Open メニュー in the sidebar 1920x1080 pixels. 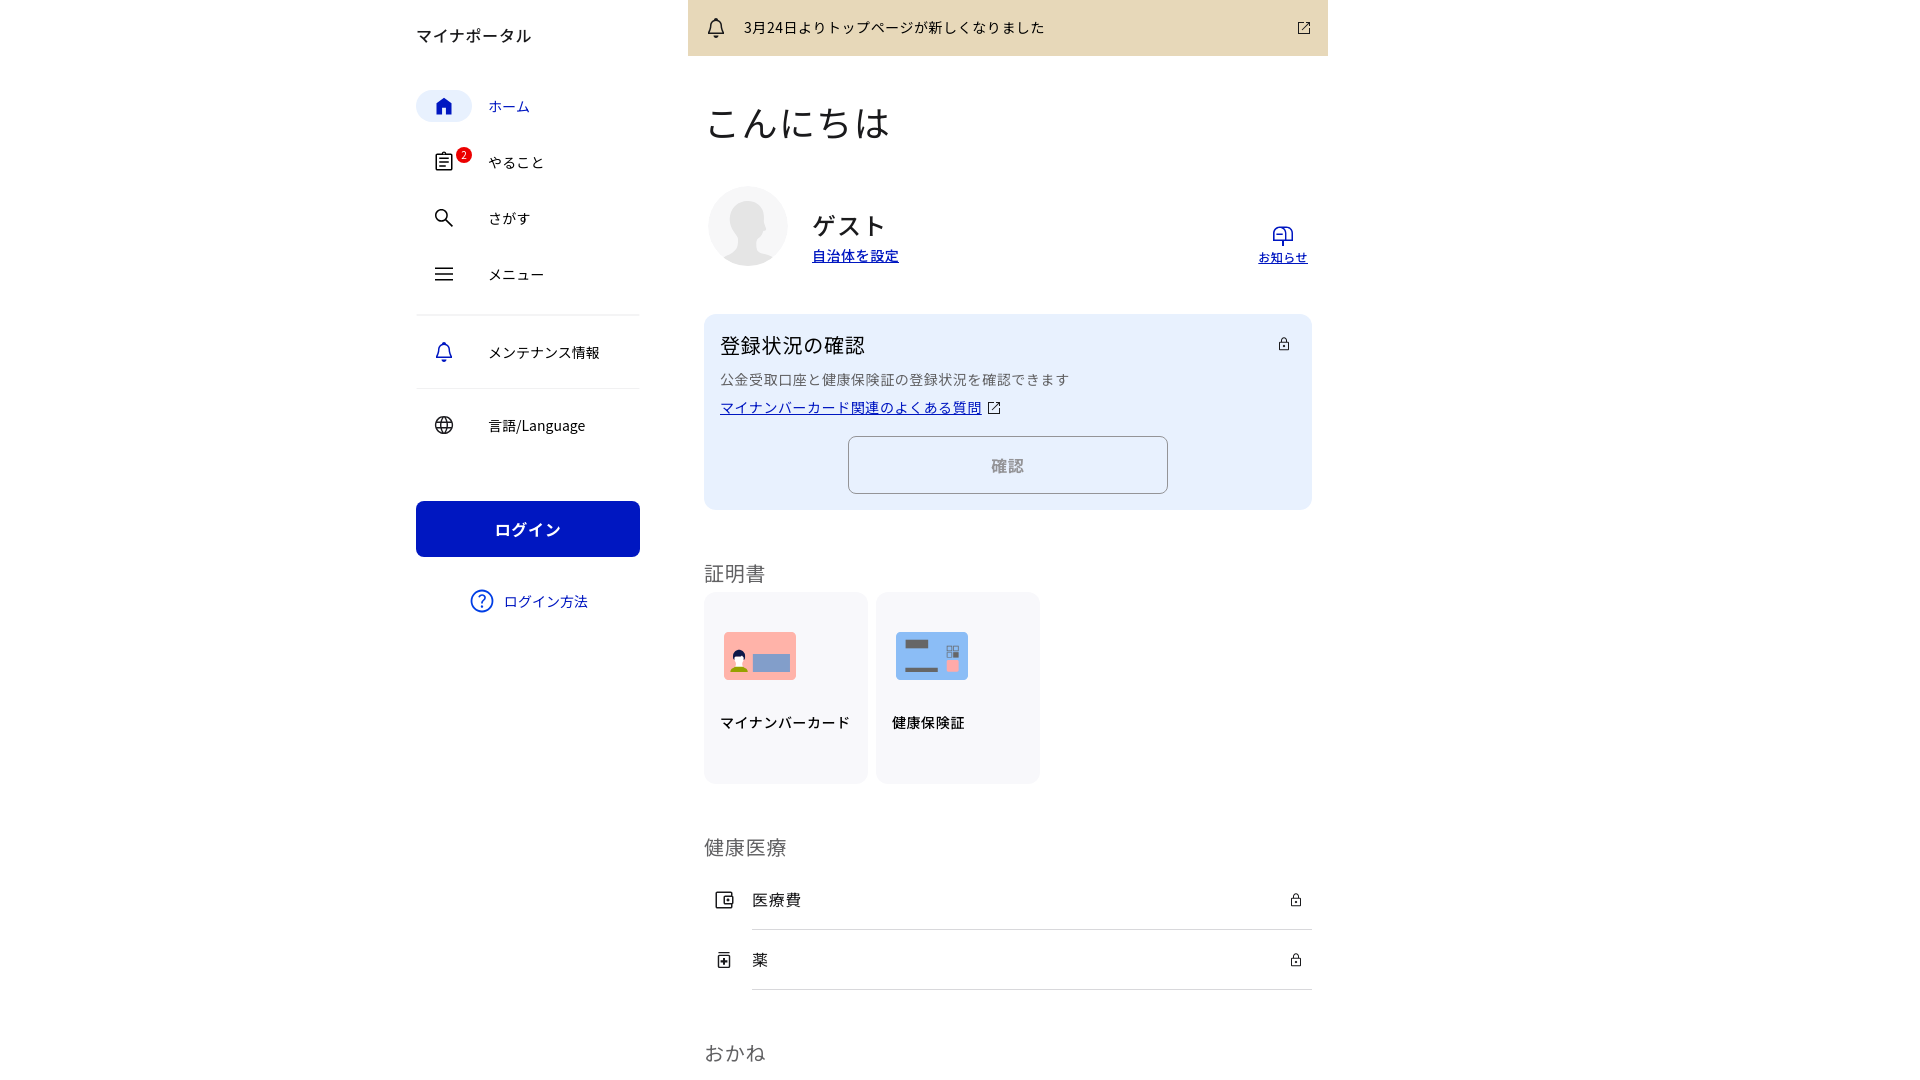(516, 274)
